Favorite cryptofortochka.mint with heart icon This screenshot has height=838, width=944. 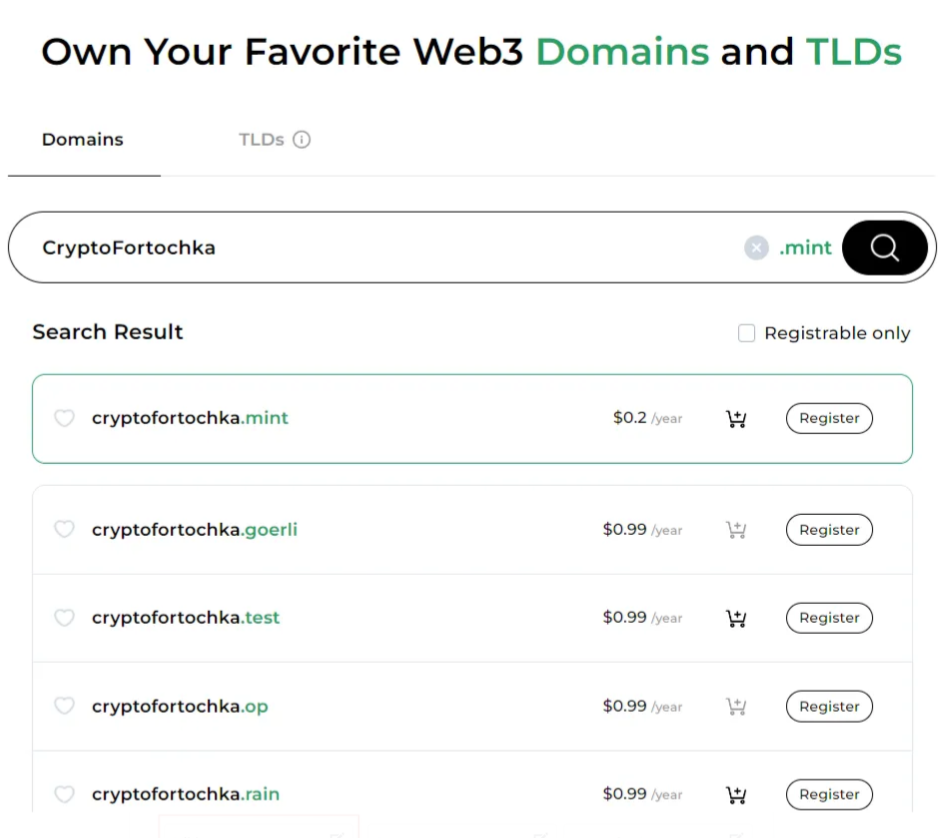(x=64, y=418)
